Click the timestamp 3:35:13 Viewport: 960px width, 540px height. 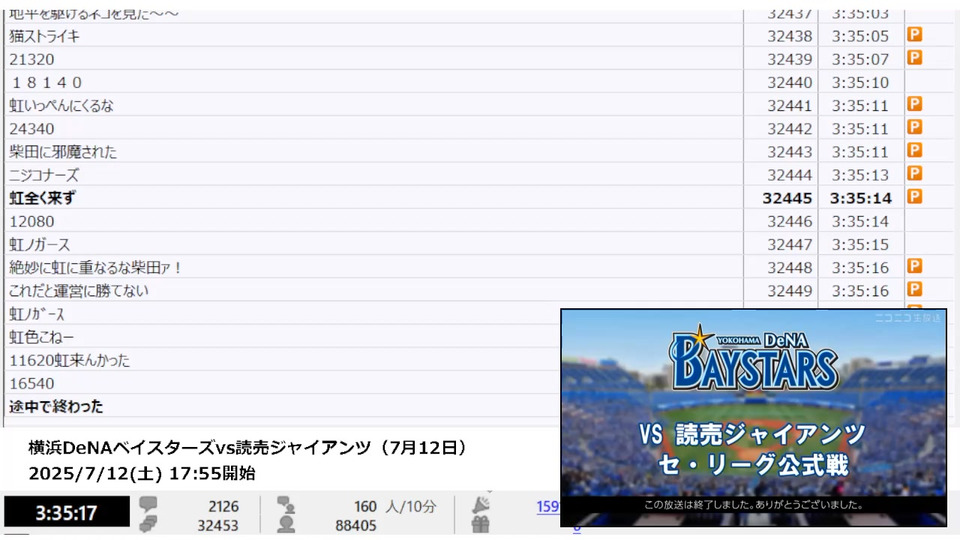tap(860, 175)
